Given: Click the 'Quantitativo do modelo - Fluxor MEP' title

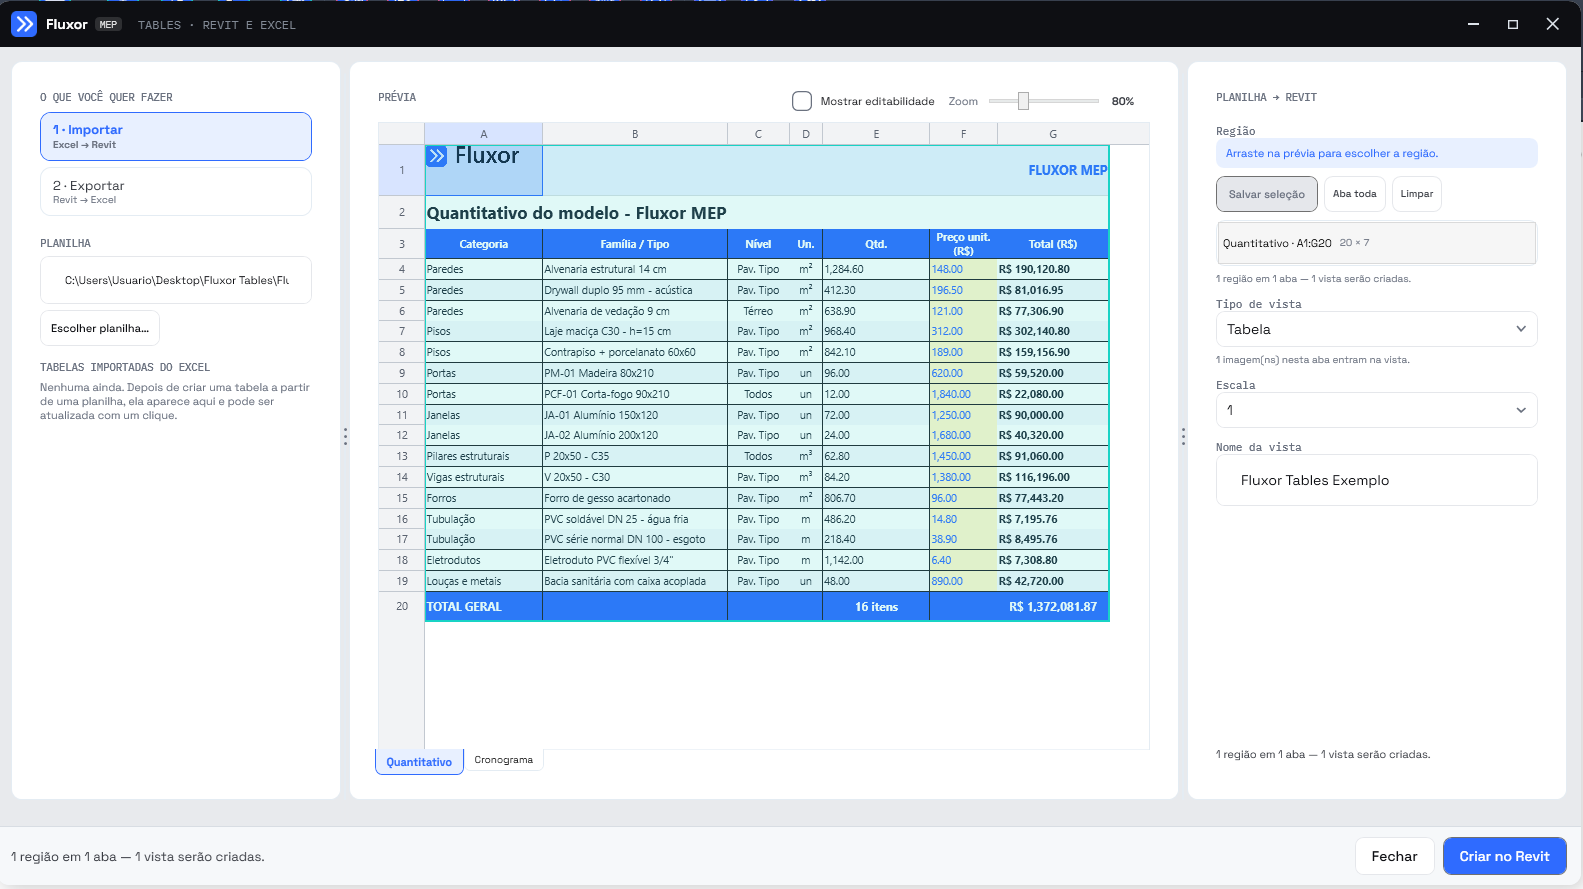Looking at the screenshot, I should coord(577,213).
